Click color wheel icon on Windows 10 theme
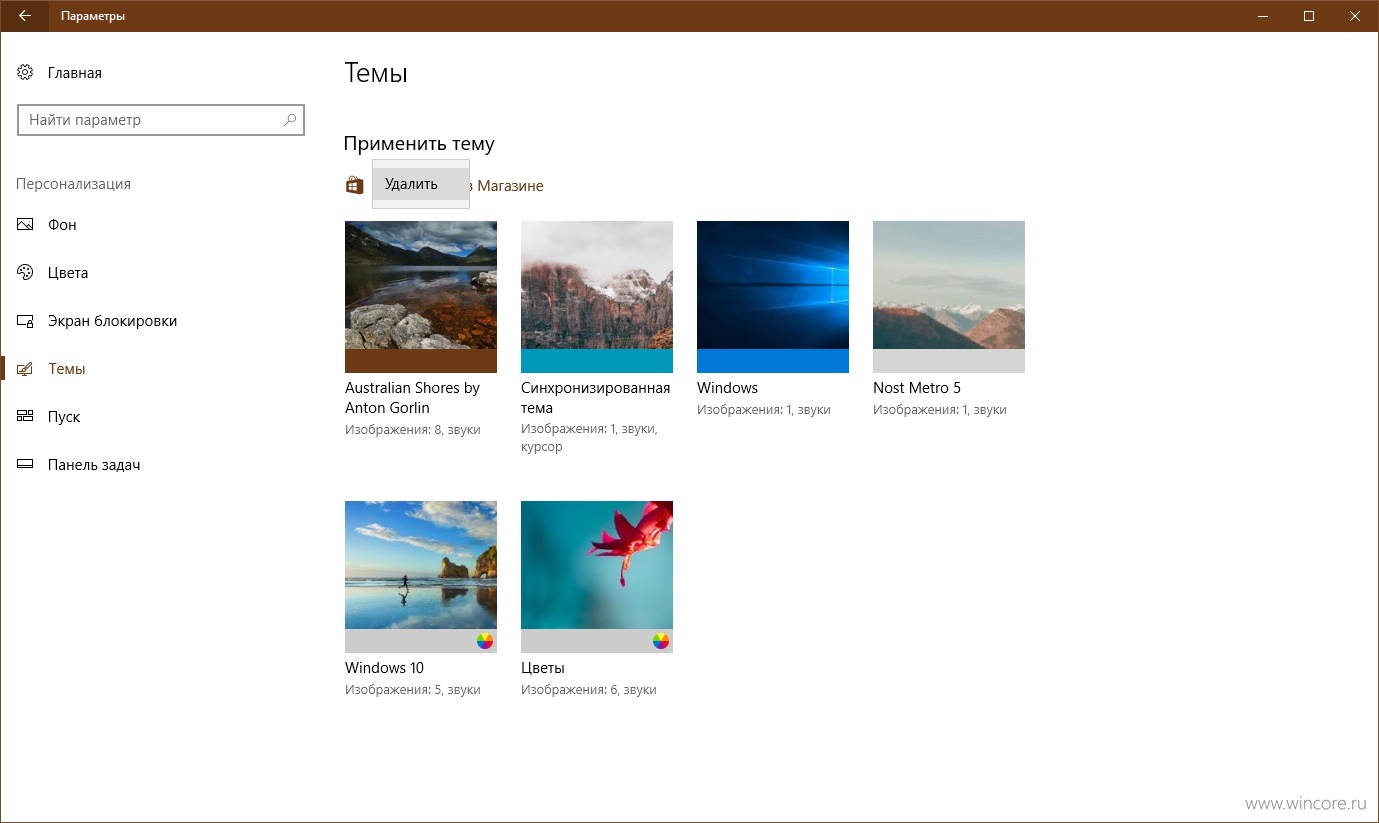Viewport: 1379px width, 823px height. [485, 641]
